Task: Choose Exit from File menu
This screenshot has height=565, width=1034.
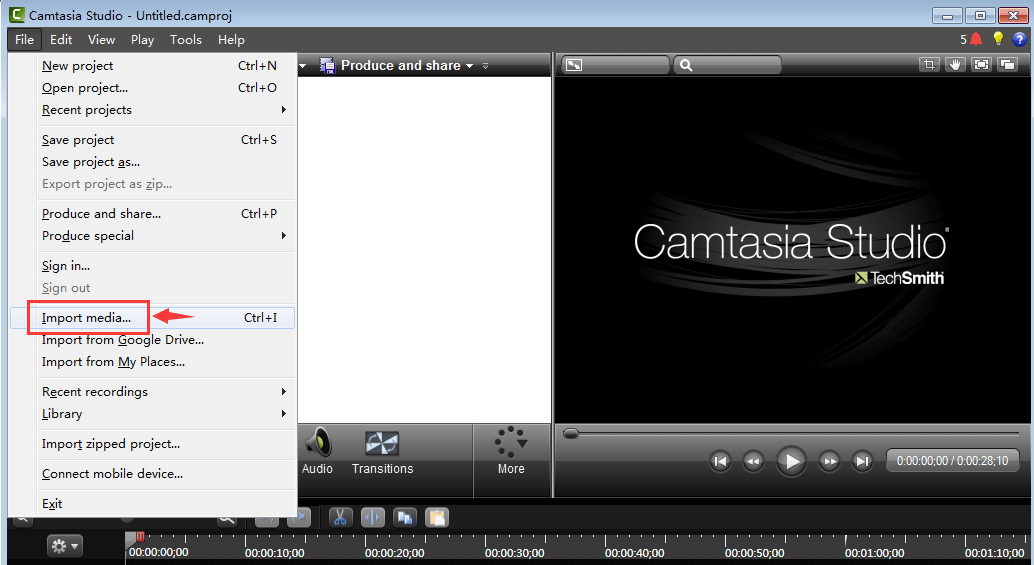Action: pos(153,504)
